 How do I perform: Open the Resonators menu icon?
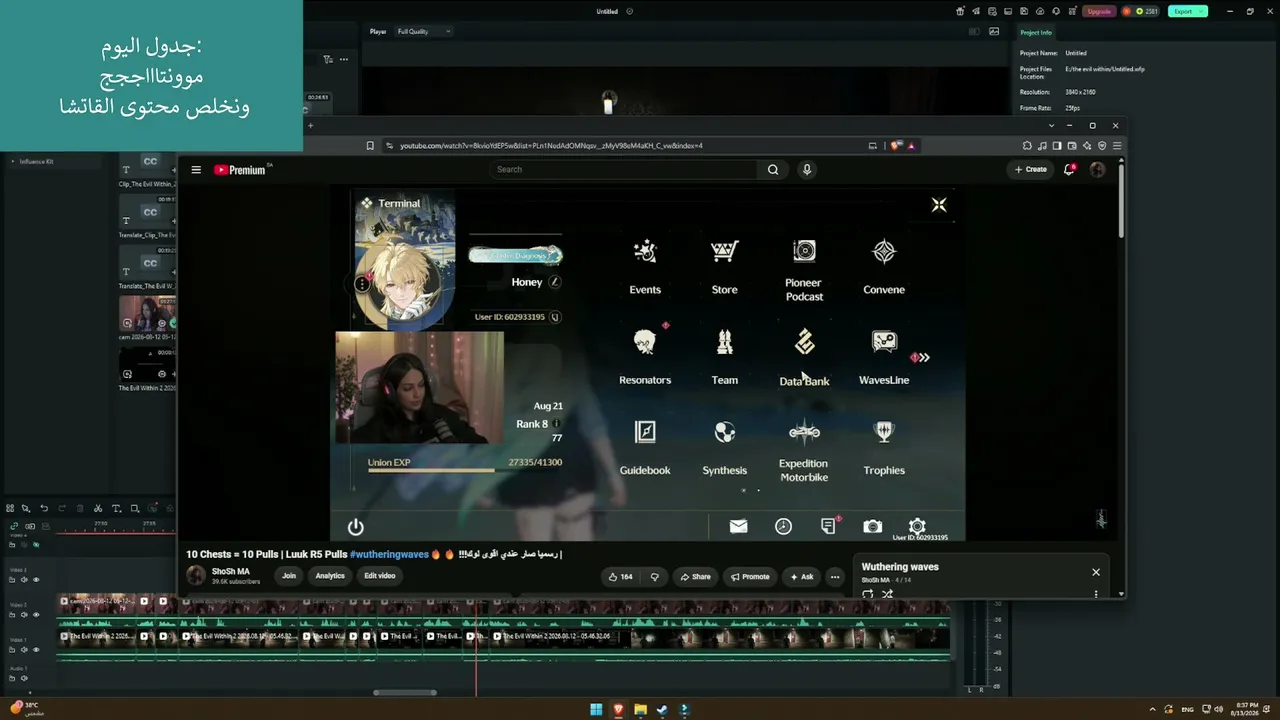pos(645,342)
